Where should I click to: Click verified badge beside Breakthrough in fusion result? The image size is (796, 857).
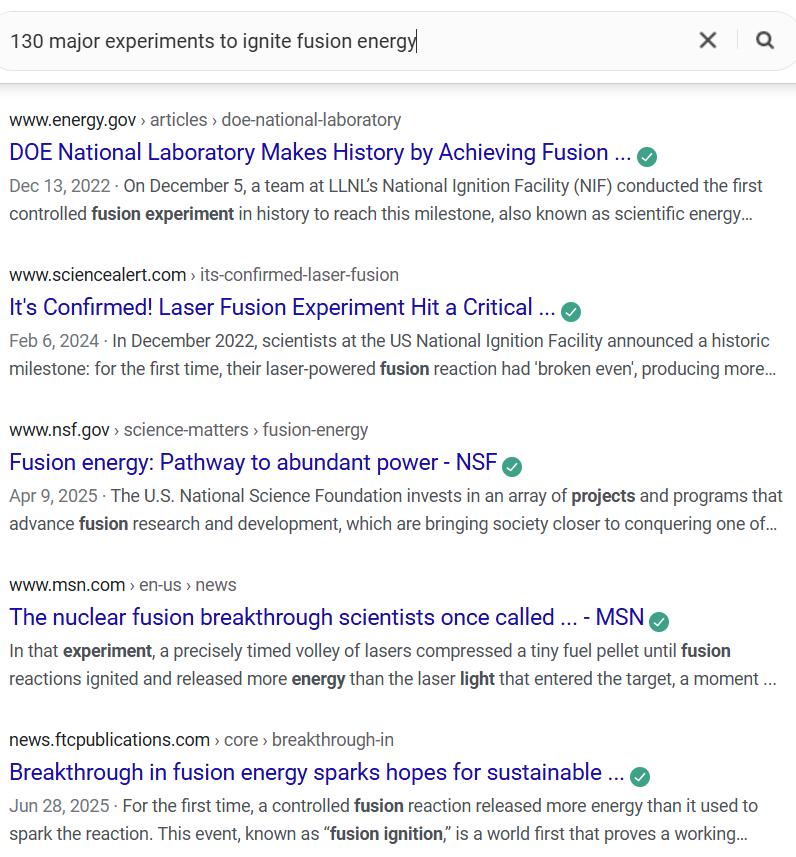pos(640,776)
